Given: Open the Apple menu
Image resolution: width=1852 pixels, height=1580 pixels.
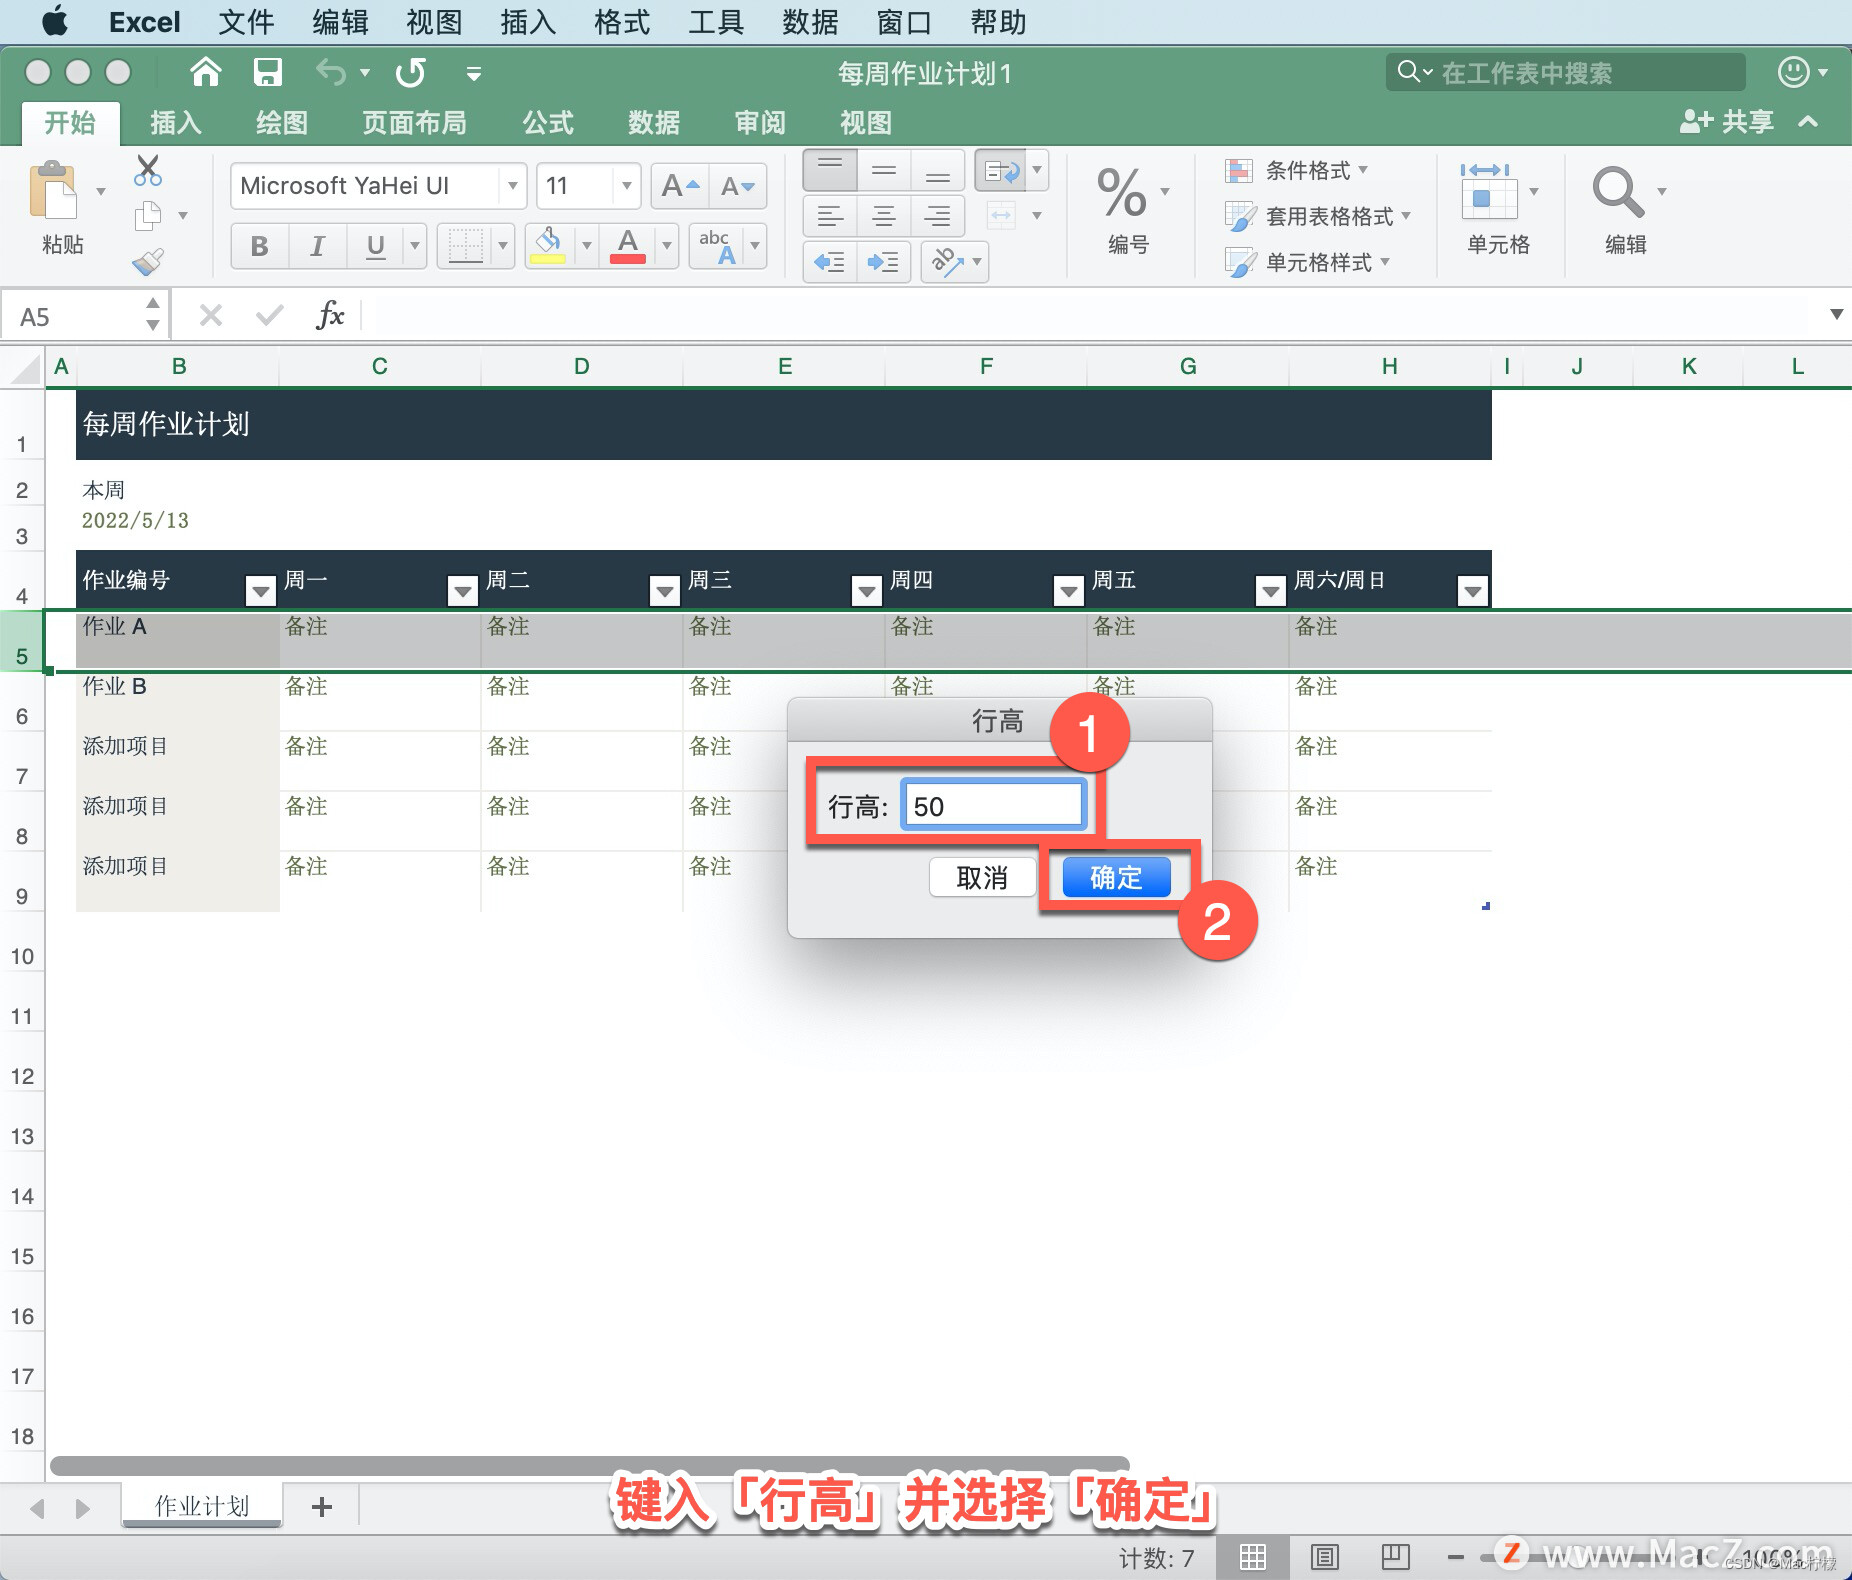Looking at the screenshot, I should (55, 21).
